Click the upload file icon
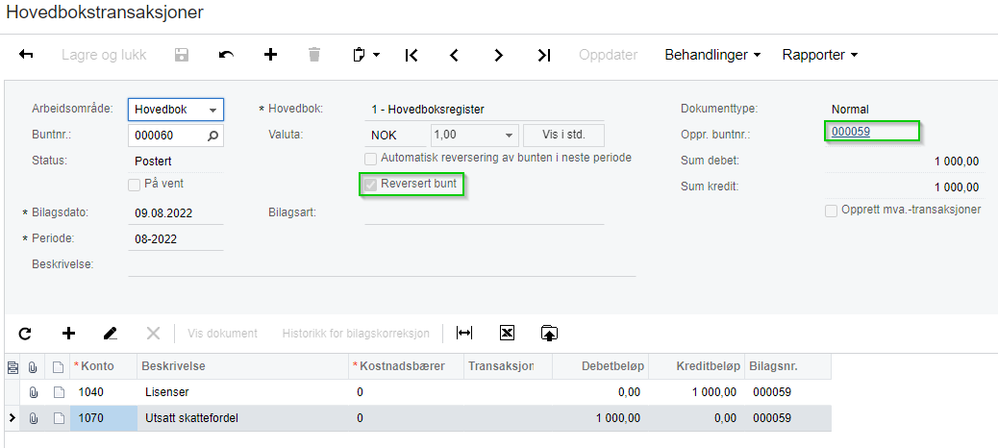 click(x=549, y=333)
